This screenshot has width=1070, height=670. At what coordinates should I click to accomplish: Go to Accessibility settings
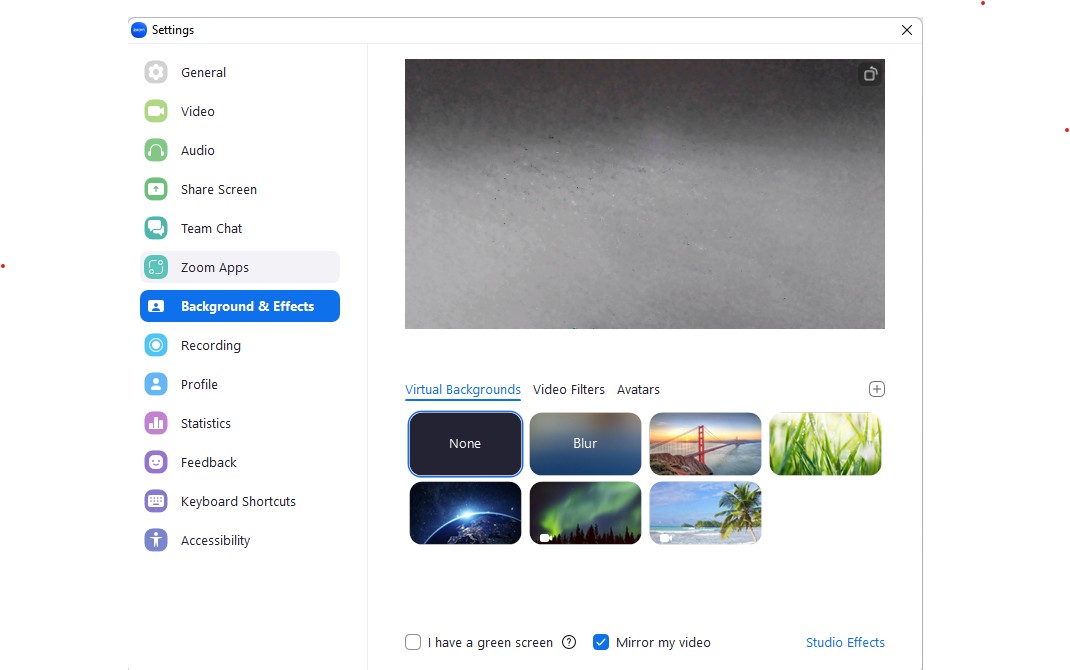click(x=215, y=540)
